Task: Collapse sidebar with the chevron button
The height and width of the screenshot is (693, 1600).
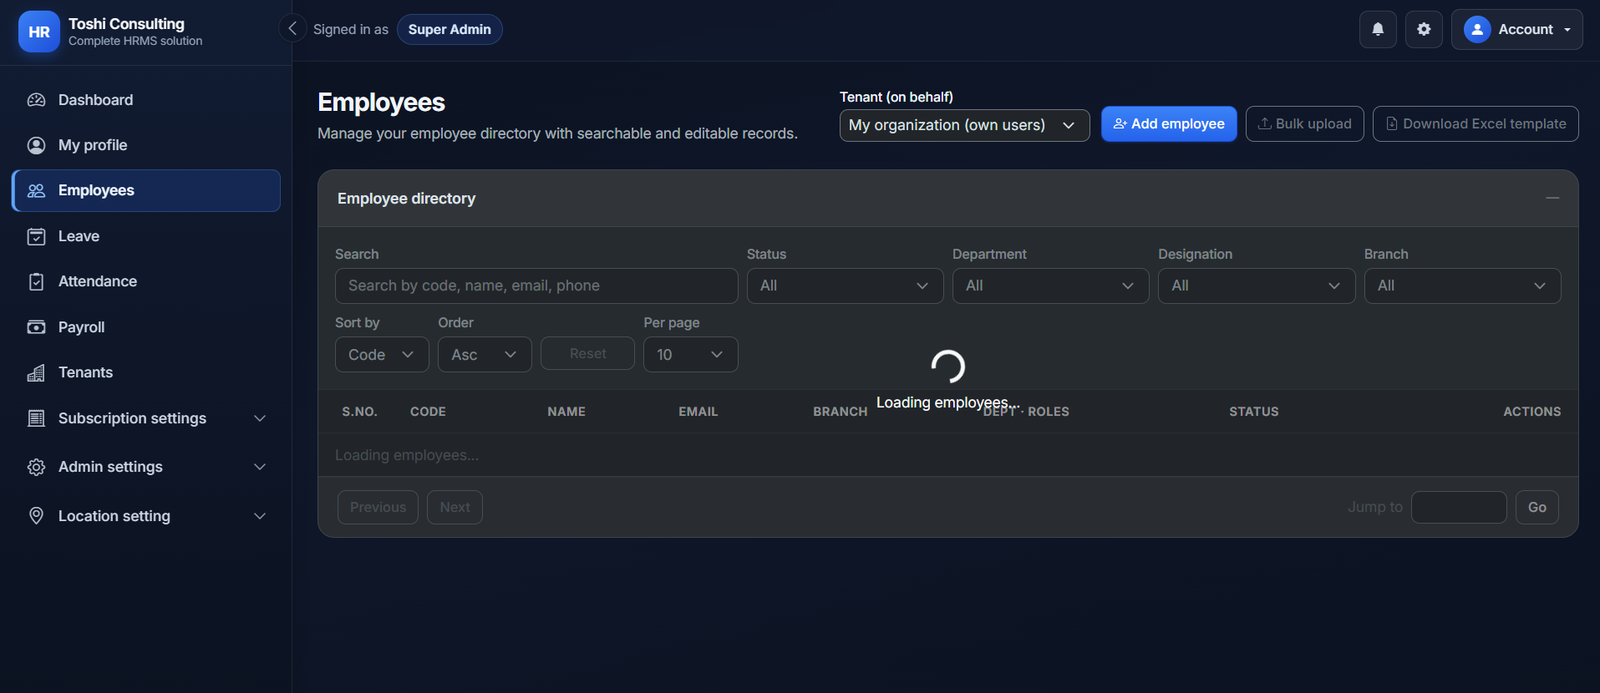Action: 292,29
